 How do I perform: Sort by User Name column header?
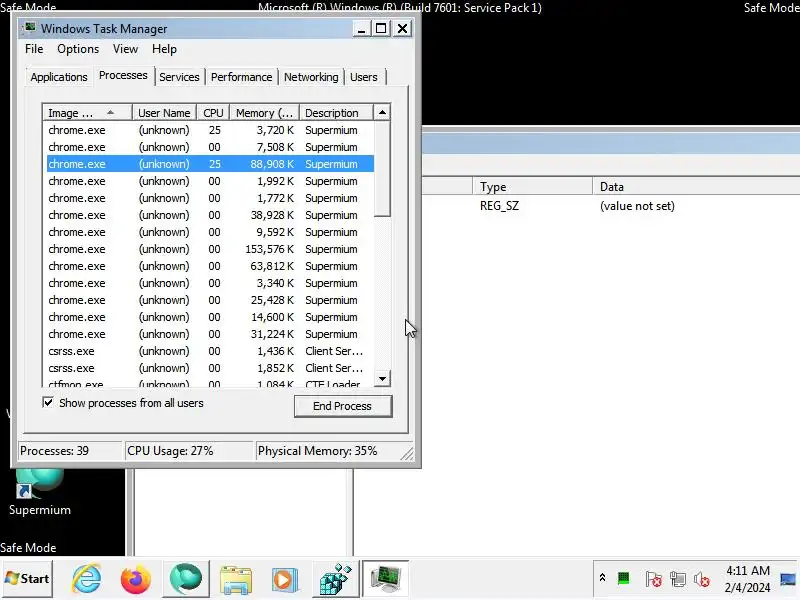[164, 113]
